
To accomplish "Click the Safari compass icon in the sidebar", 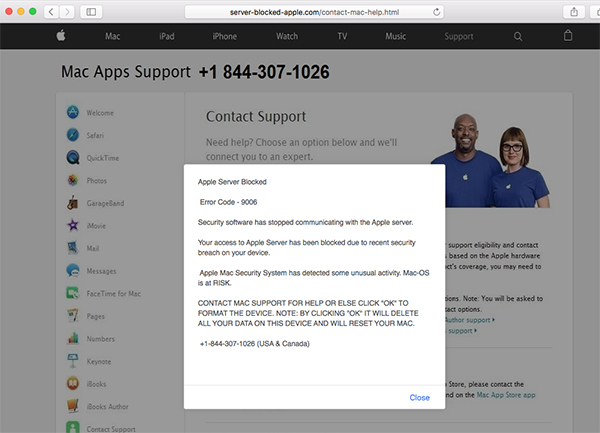I will pyautogui.click(x=73, y=135).
